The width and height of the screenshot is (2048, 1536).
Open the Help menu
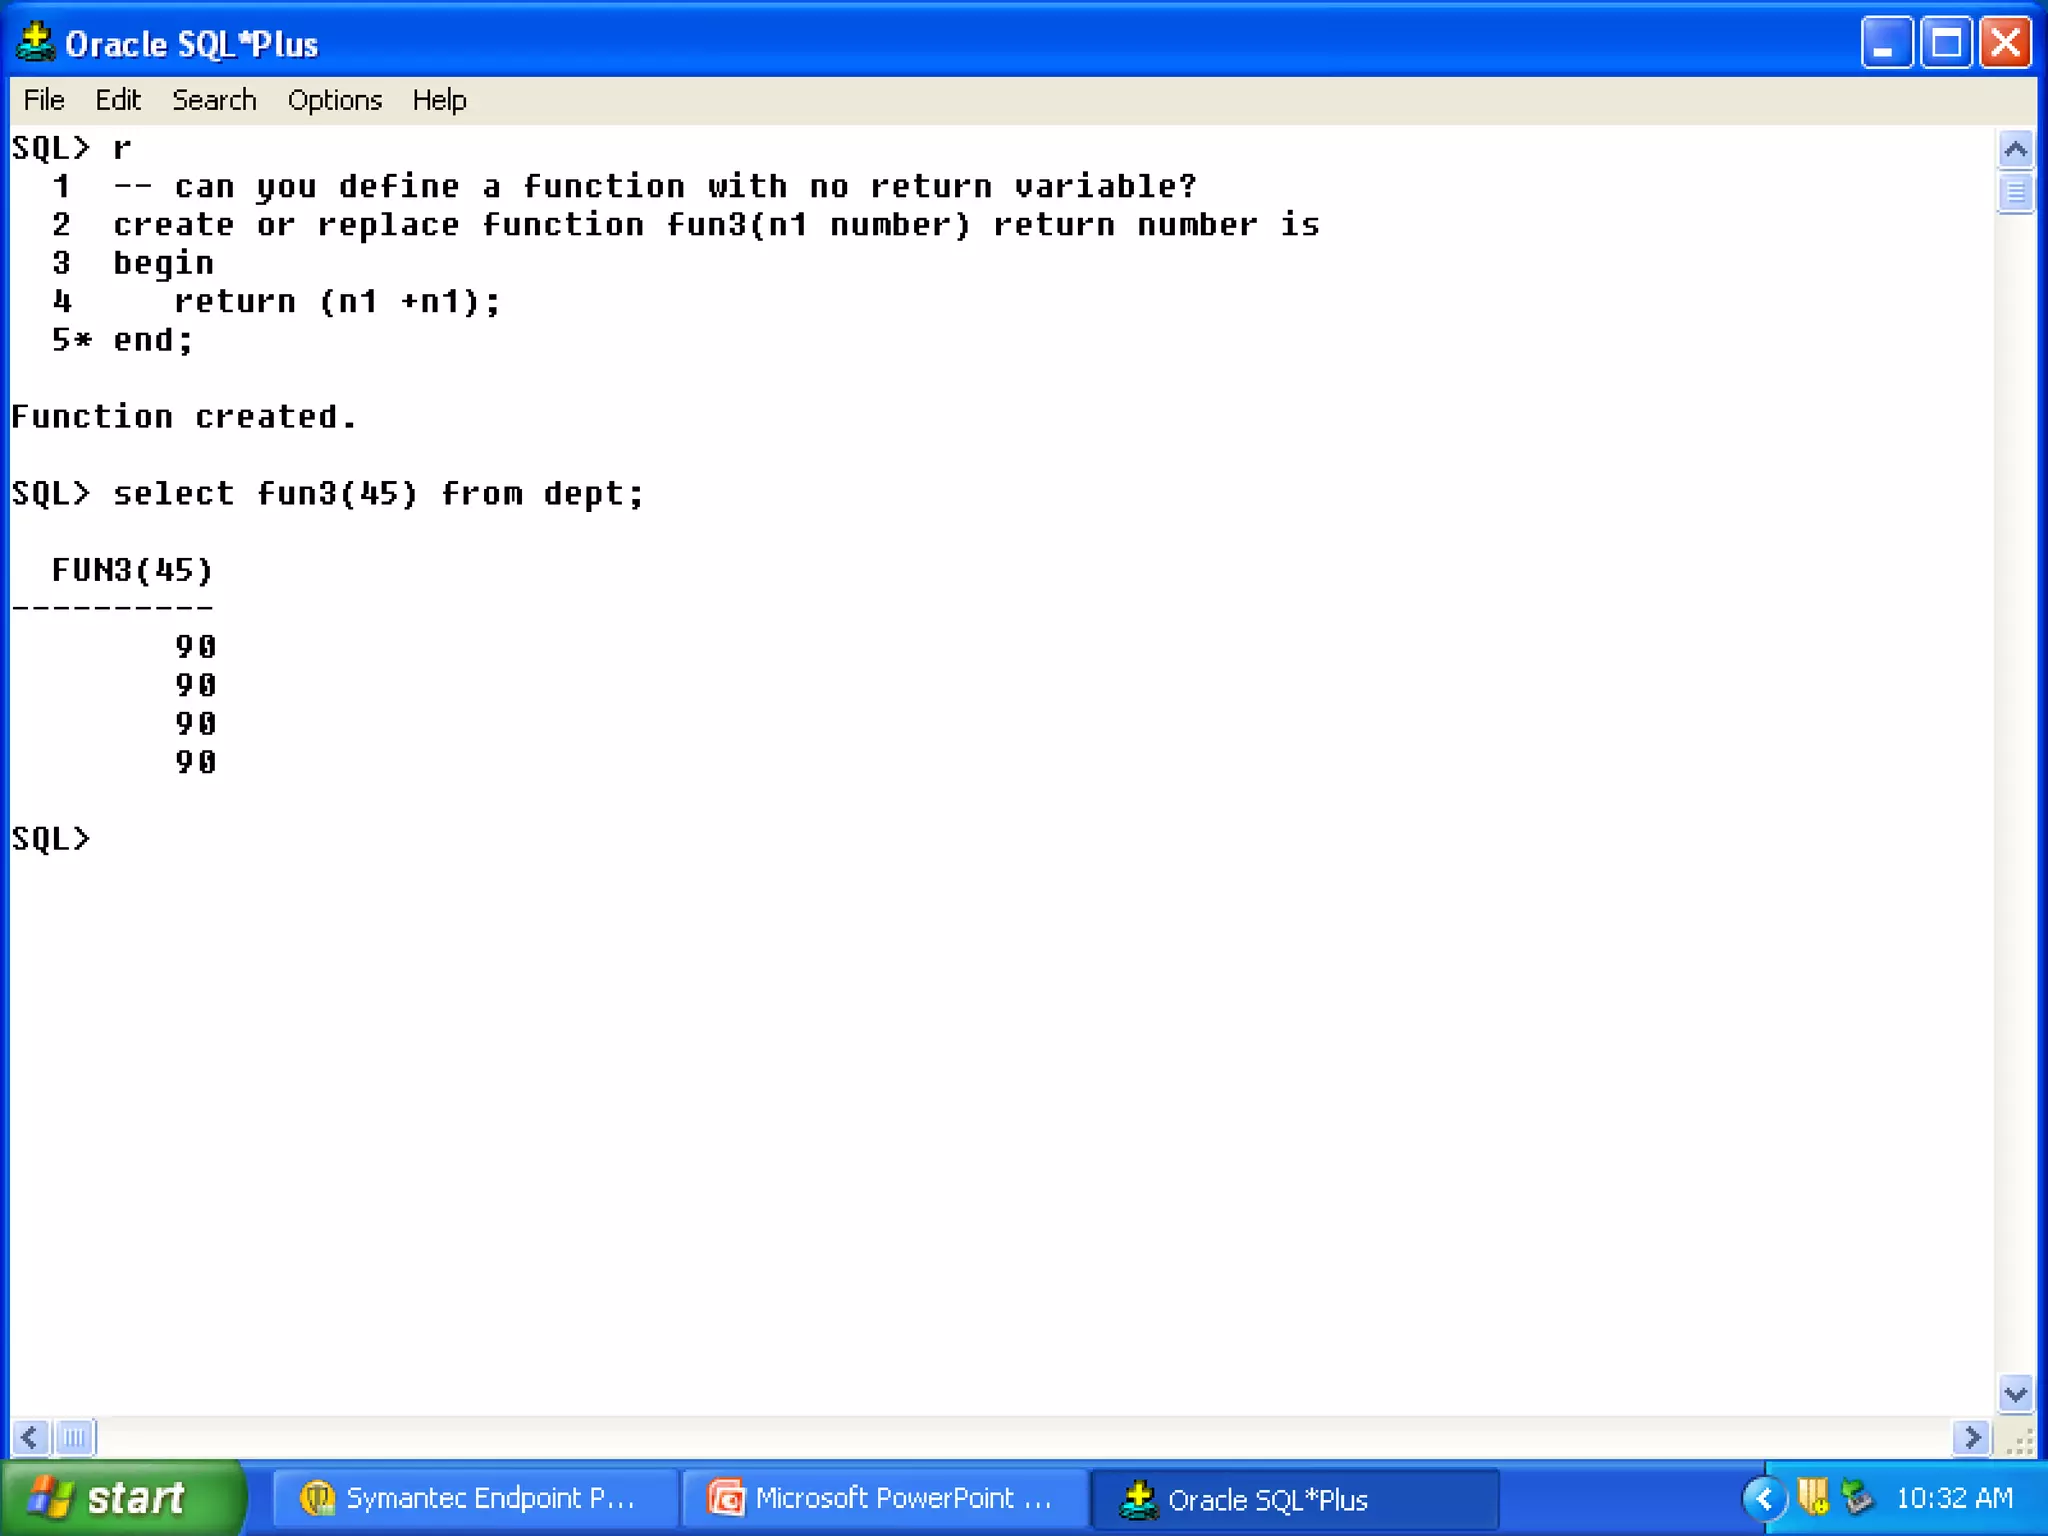click(x=439, y=100)
